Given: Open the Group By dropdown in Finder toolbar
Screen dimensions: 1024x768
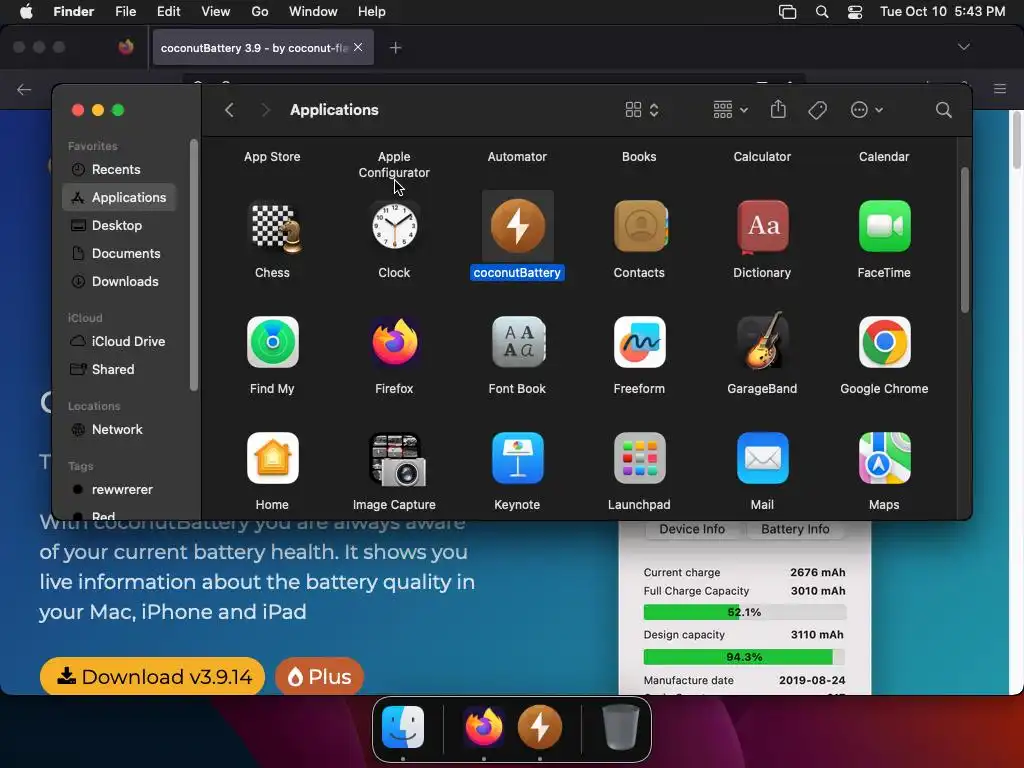Looking at the screenshot, I should (x=730, y=110).
